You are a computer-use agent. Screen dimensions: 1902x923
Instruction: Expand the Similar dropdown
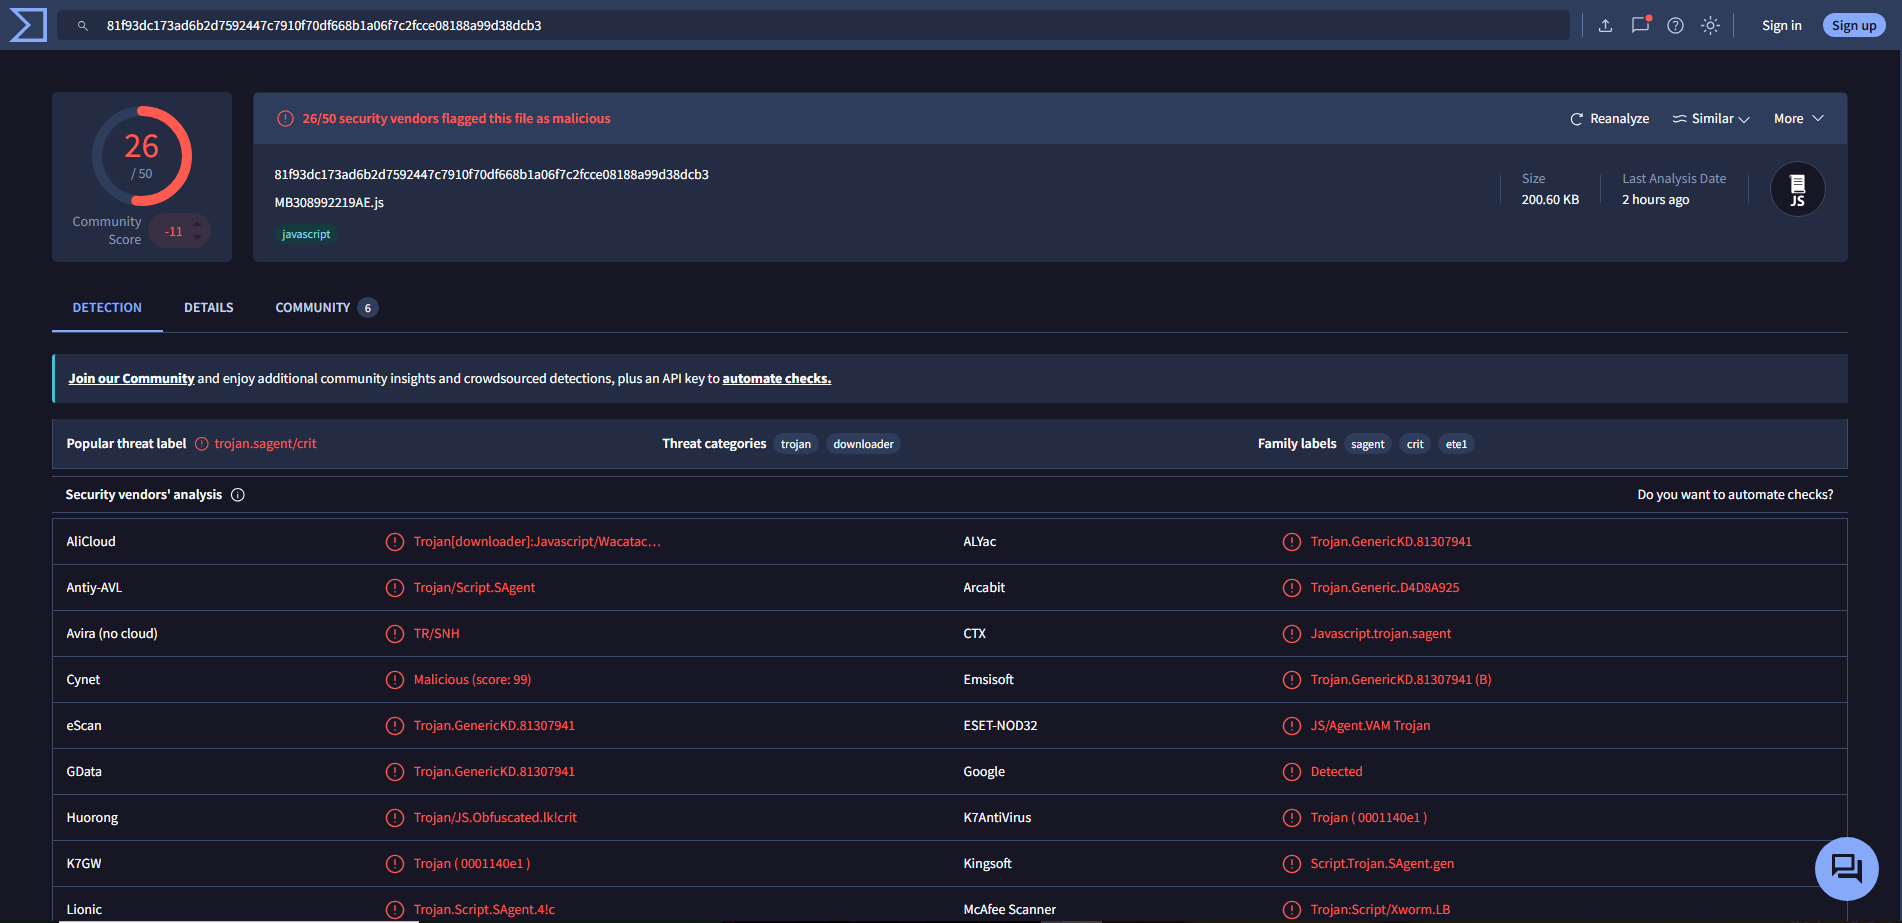(x=1711, y=119)
